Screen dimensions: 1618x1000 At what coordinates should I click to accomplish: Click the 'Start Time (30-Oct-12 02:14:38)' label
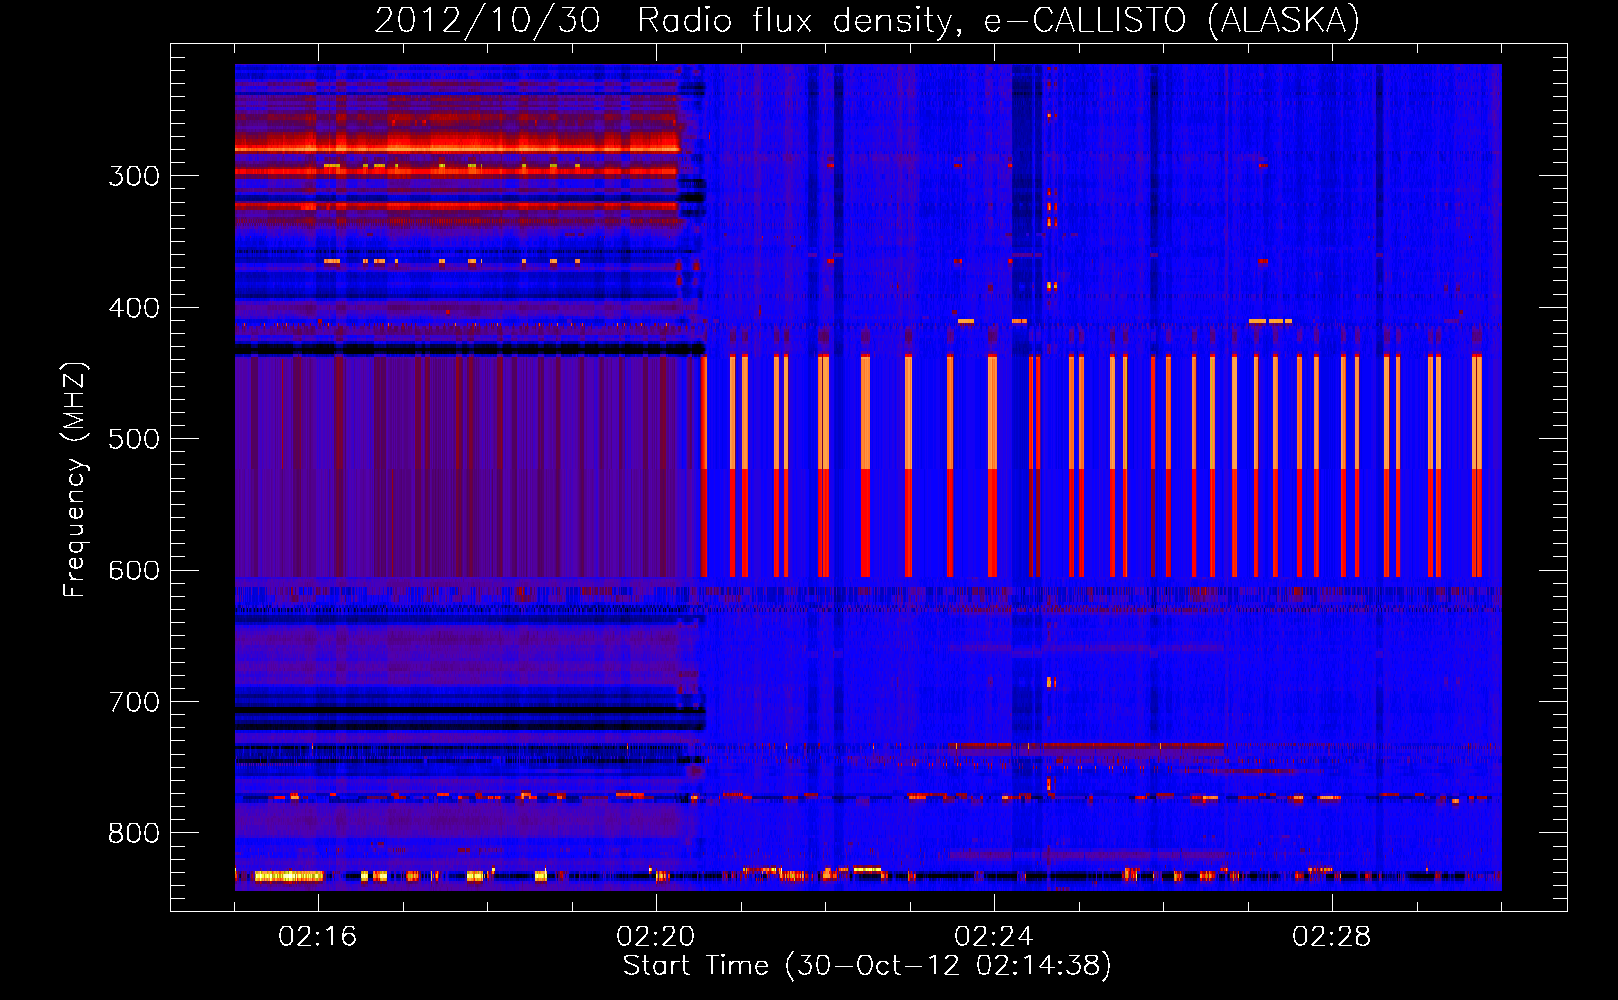(x=867, y=966)
